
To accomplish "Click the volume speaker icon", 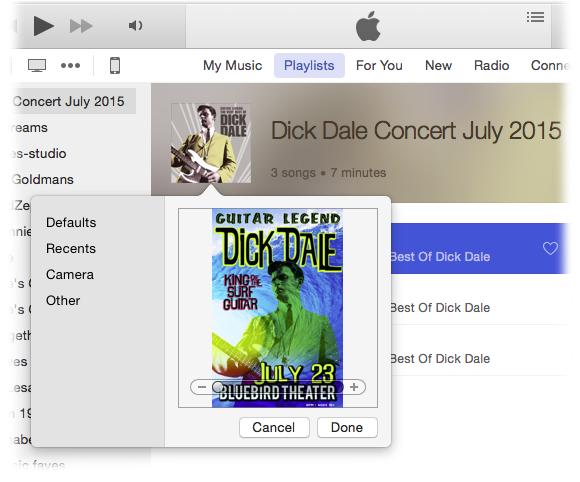I will (x=135, y=26).
